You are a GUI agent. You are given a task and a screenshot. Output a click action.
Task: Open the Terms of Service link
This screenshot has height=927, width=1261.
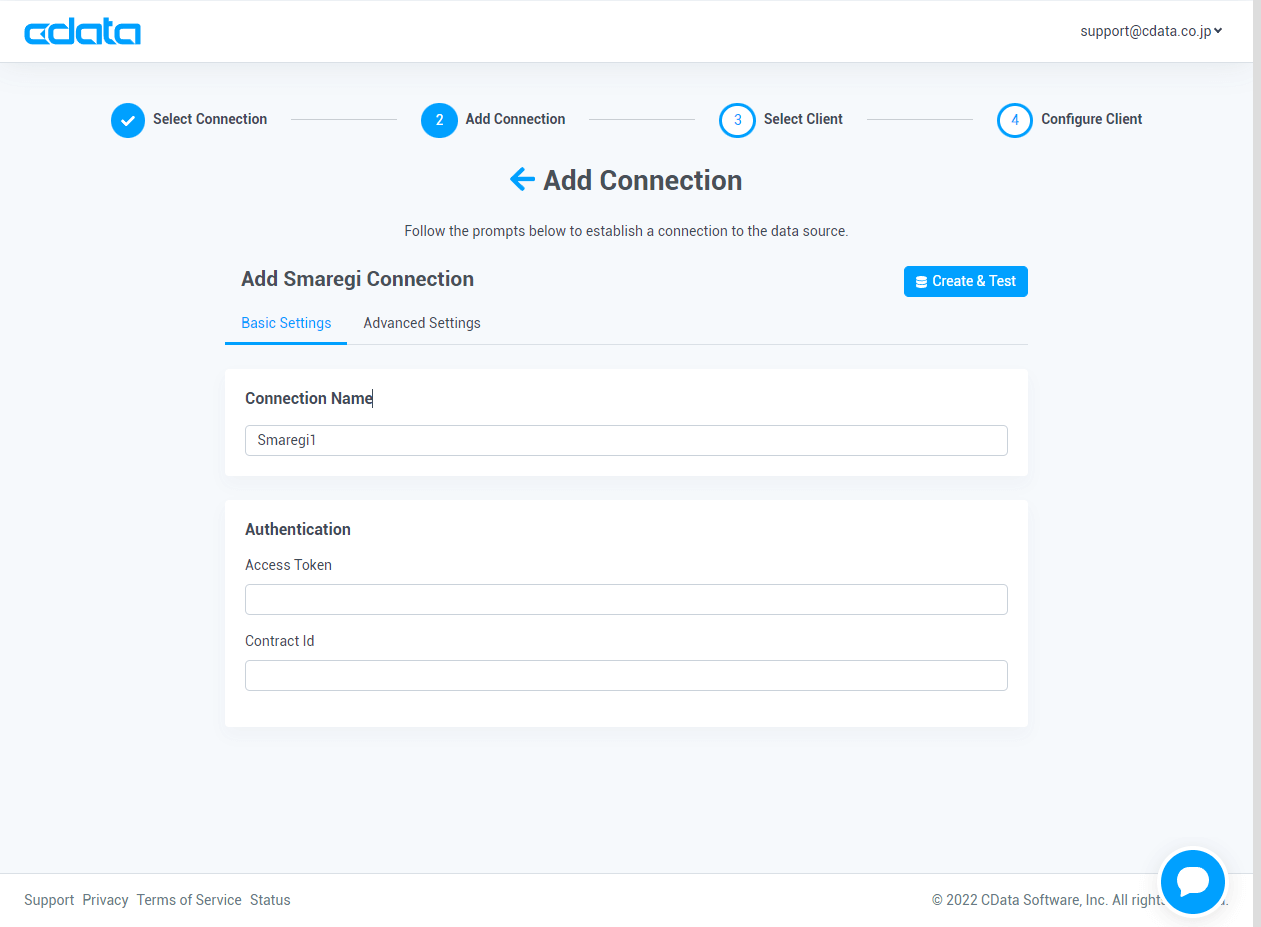[189, 900]
